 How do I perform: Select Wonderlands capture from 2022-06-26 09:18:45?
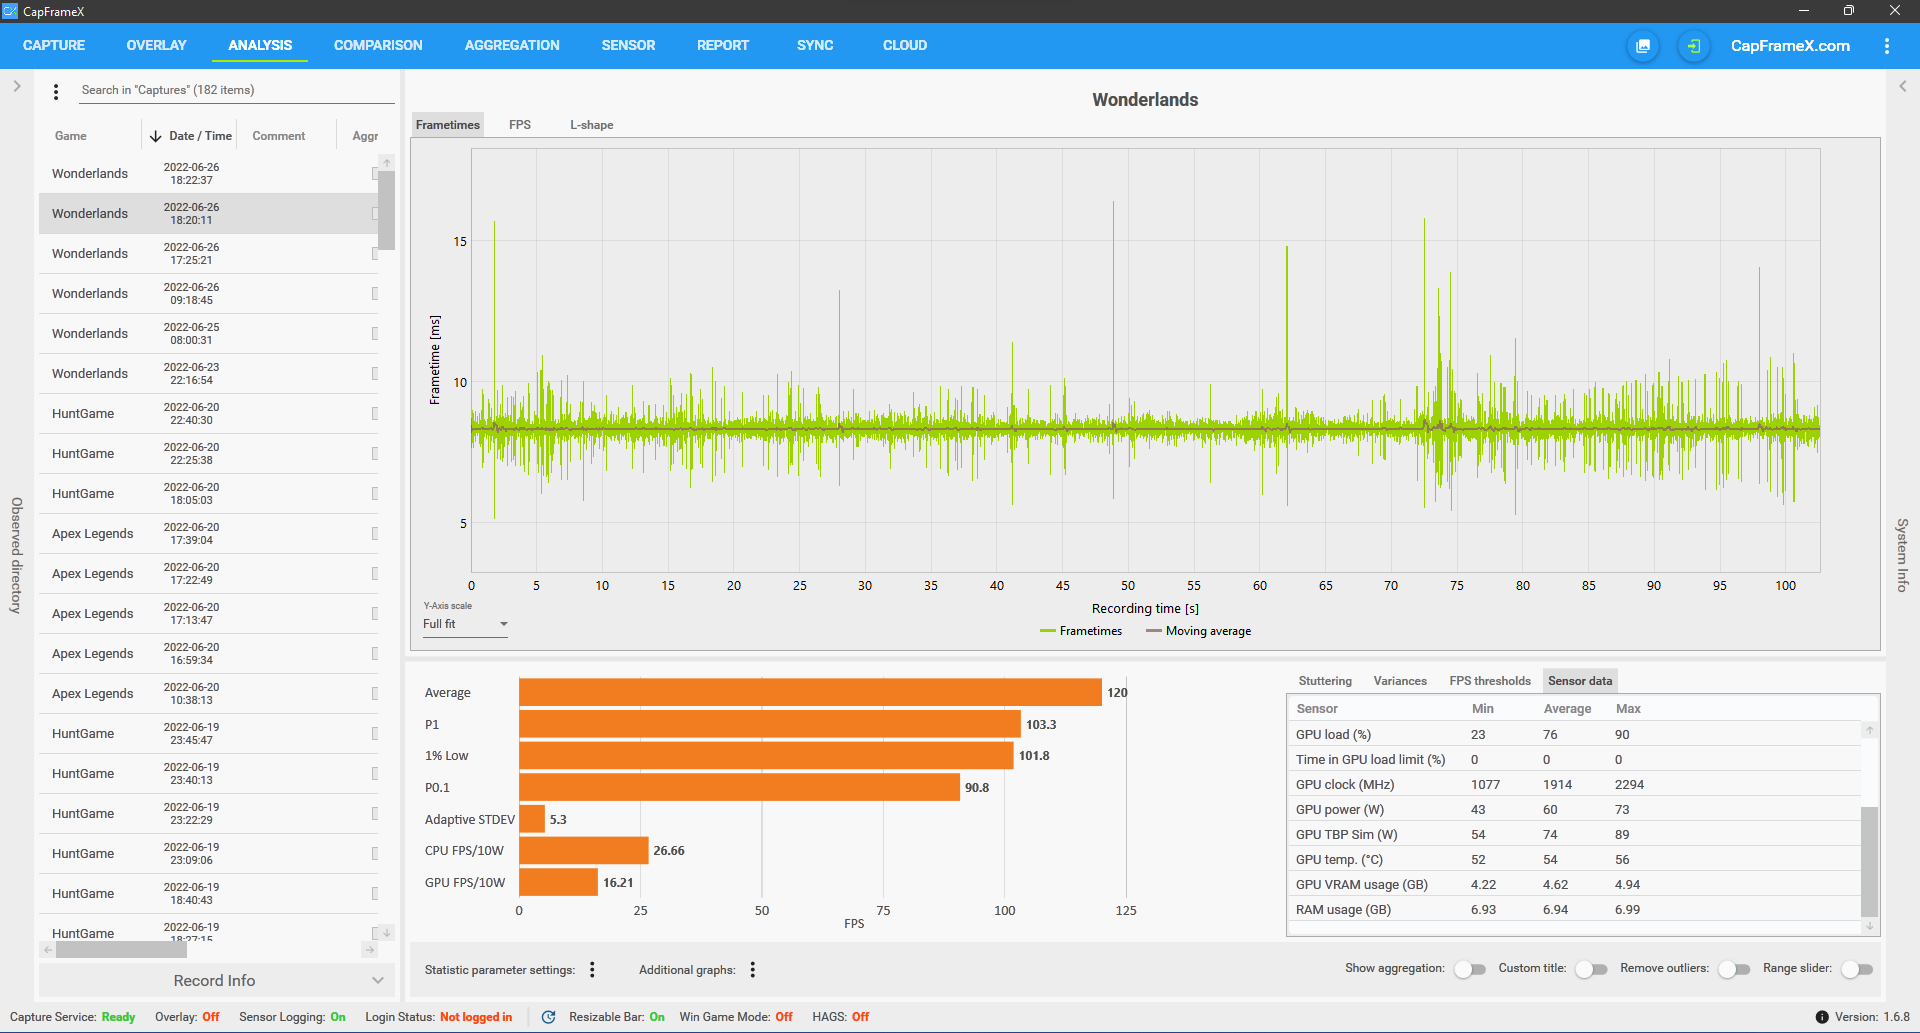[209, 294]
